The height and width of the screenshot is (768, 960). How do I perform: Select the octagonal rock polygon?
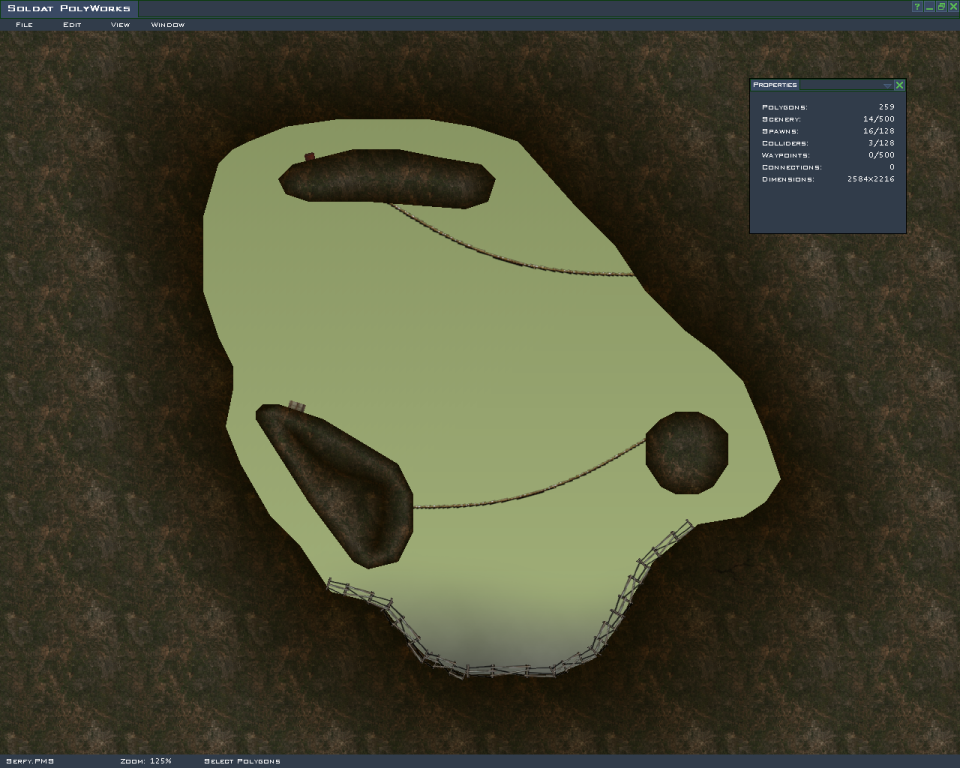[687, 451]
